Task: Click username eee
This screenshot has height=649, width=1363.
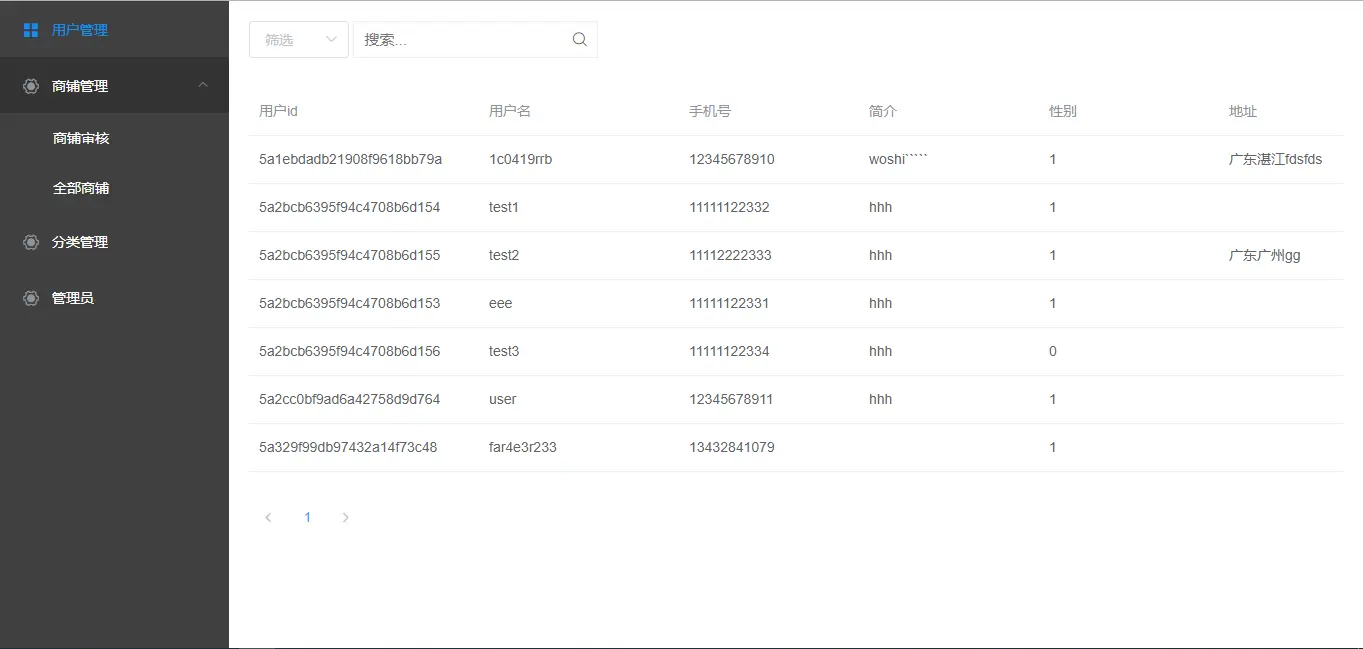Action: coord(500,303)
